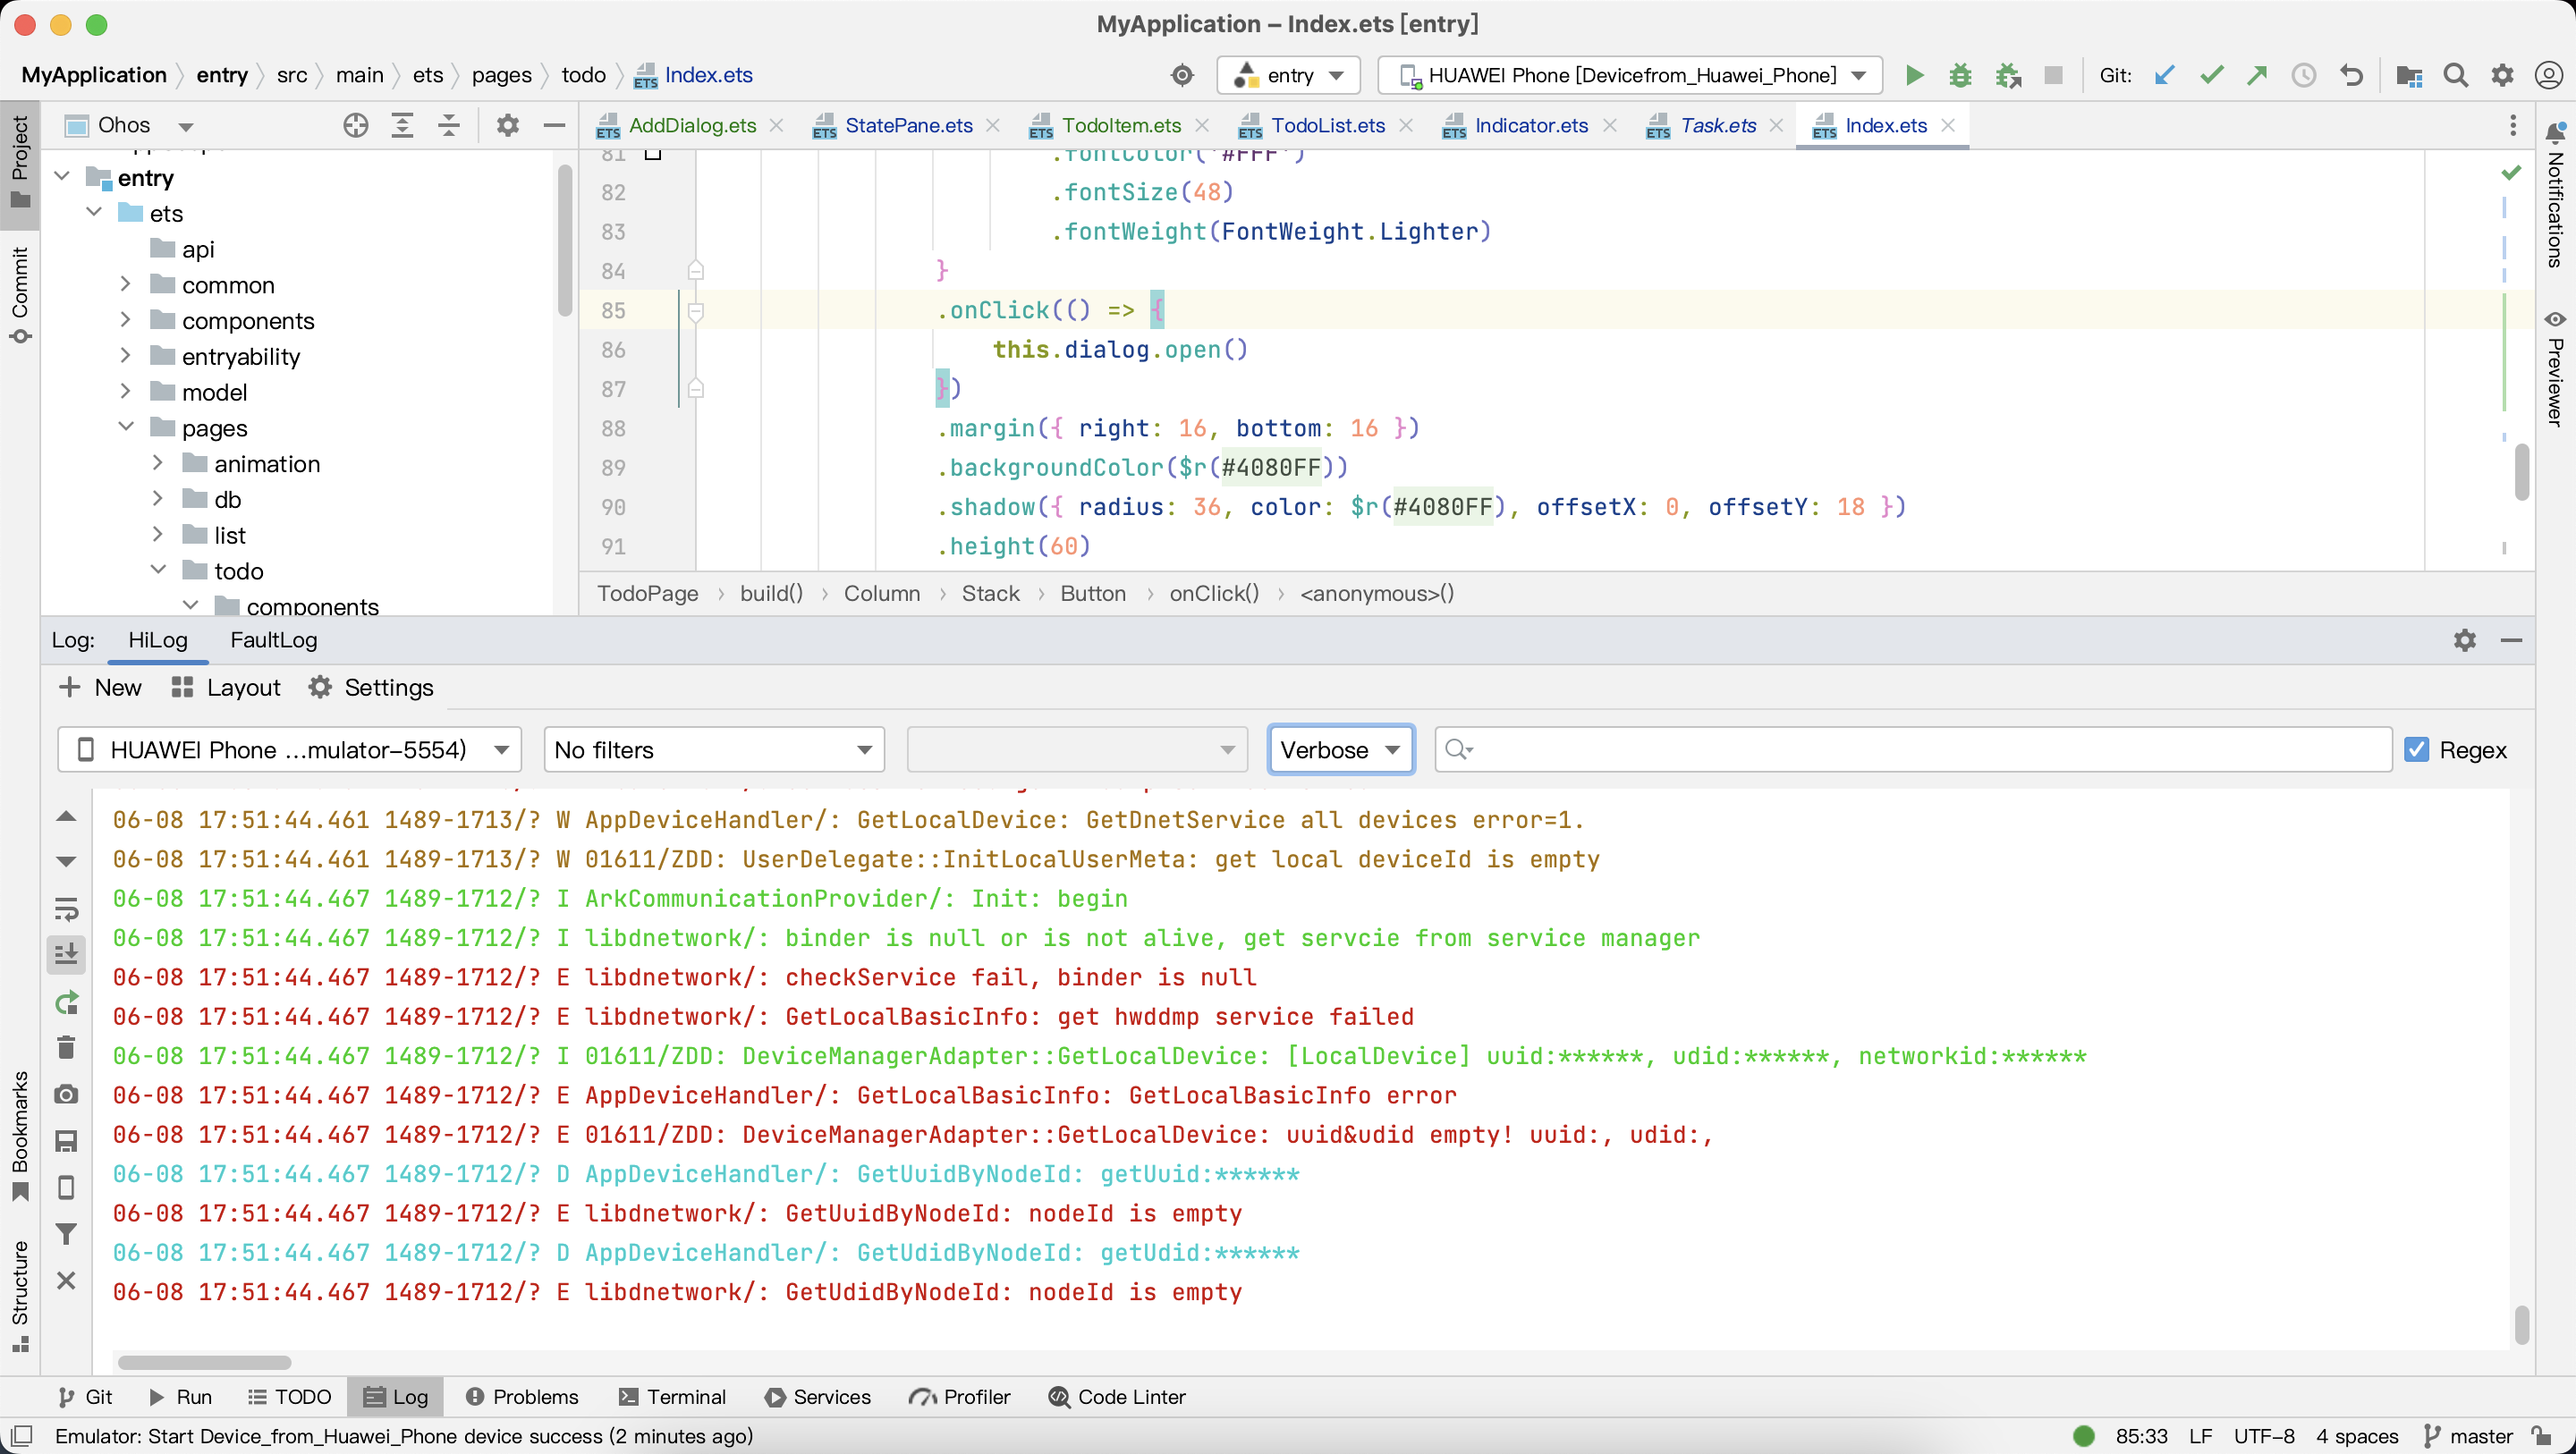
Task: Take device screenshot with camera icon
Action: click(x=66, y=1094)
